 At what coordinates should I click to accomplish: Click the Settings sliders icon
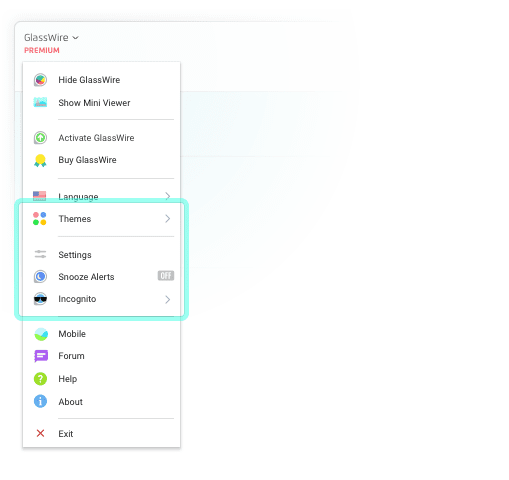40,254
